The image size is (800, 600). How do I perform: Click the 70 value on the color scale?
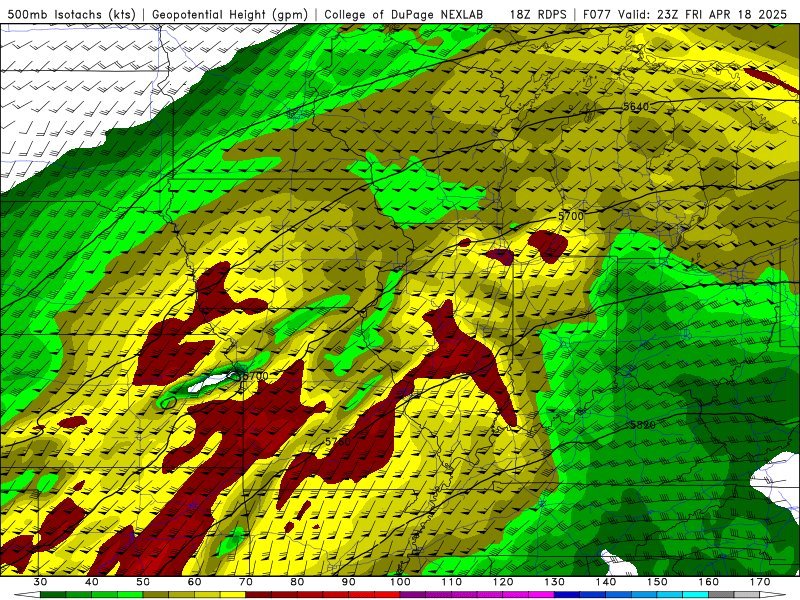tap(246, 582)
